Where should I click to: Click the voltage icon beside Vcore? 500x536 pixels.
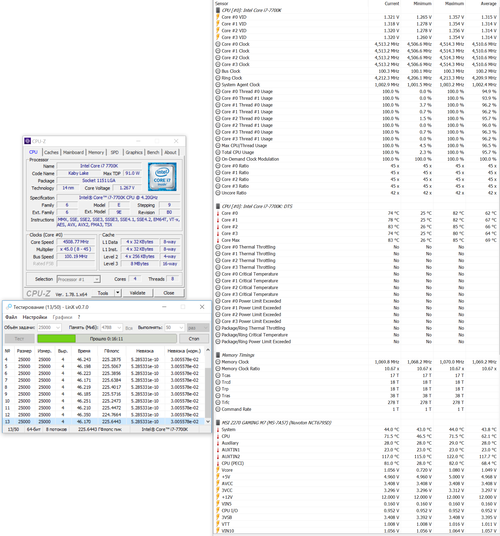(218, 470)
